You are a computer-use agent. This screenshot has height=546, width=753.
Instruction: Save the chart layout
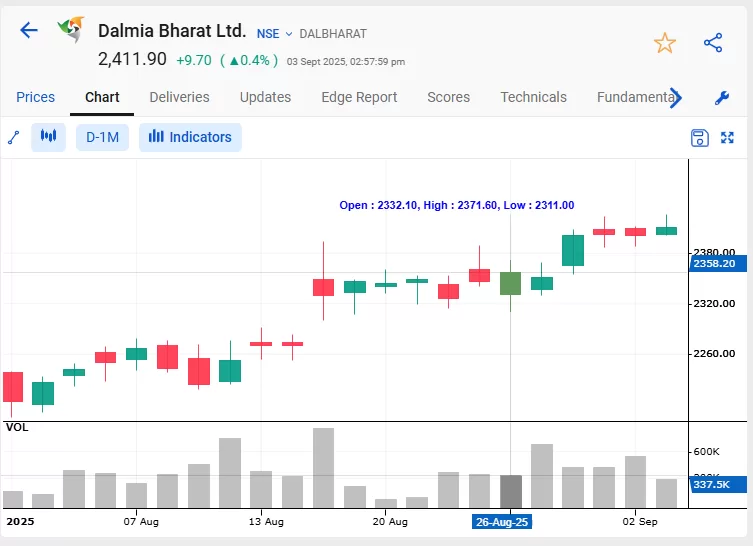[x=700, y=138]
